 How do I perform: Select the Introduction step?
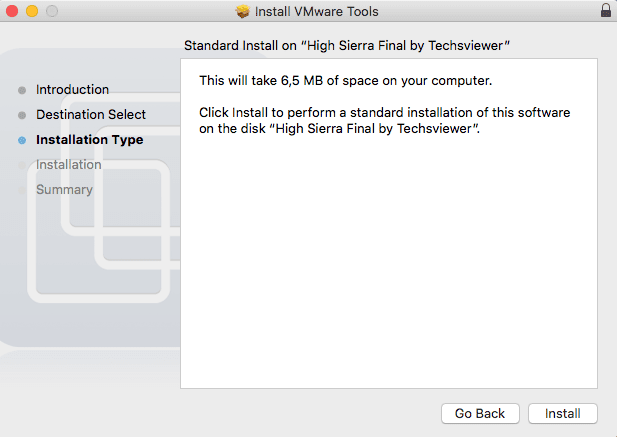(x=72, y=90)
